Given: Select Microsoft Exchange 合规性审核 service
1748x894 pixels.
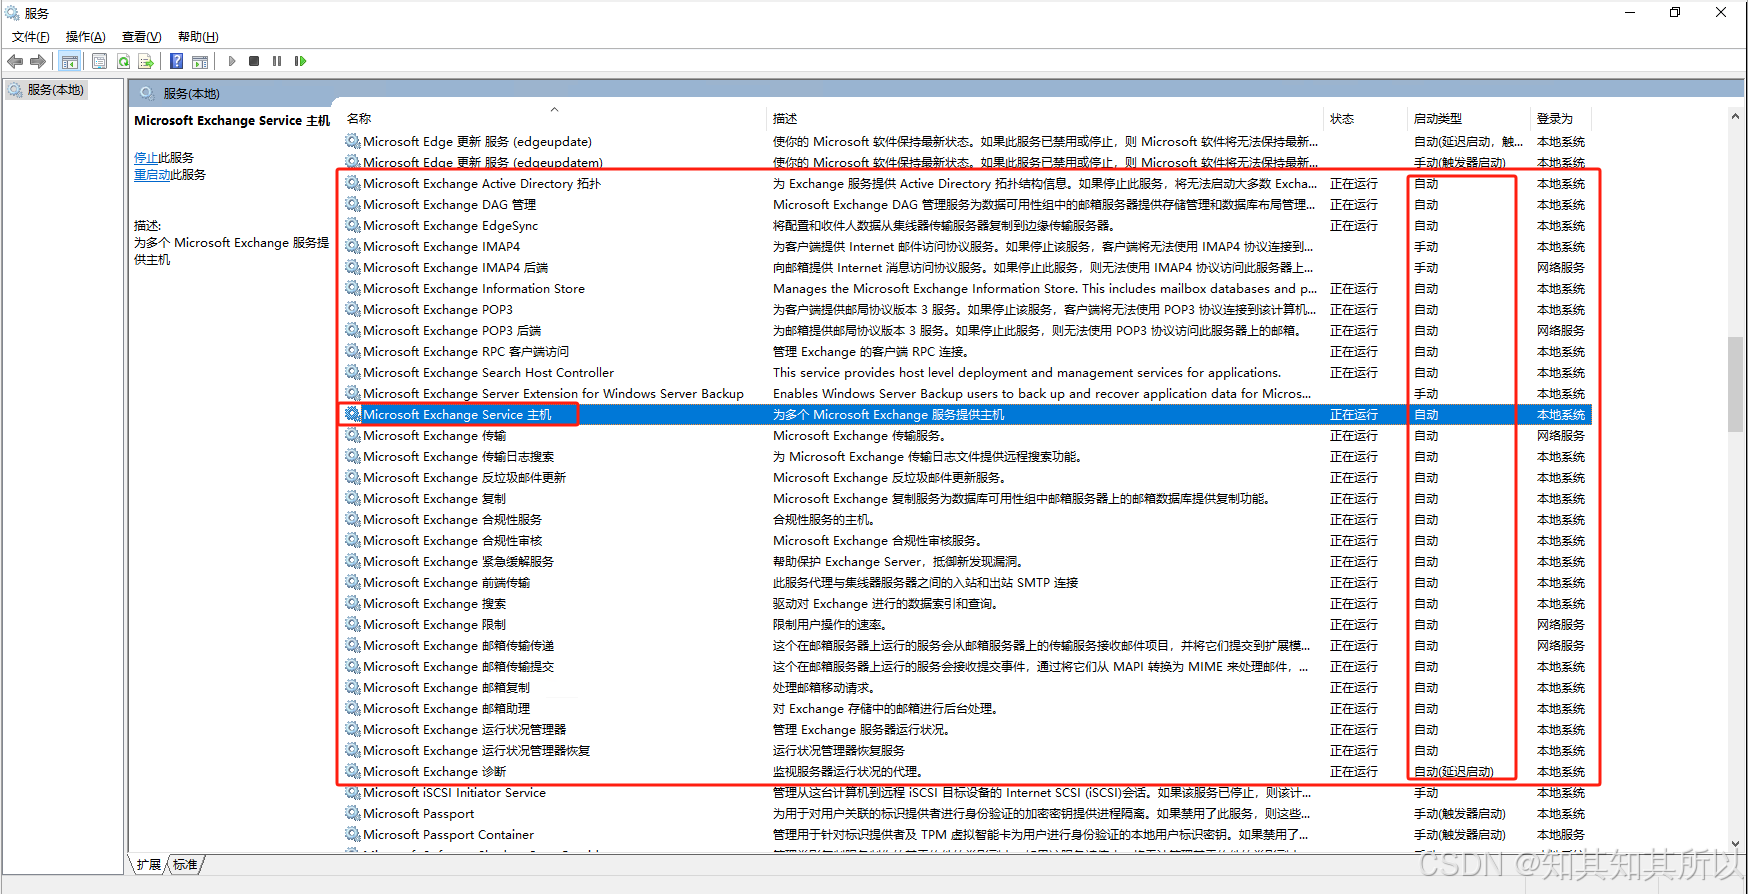Looking at the screenshot, I should click(452, 540).
